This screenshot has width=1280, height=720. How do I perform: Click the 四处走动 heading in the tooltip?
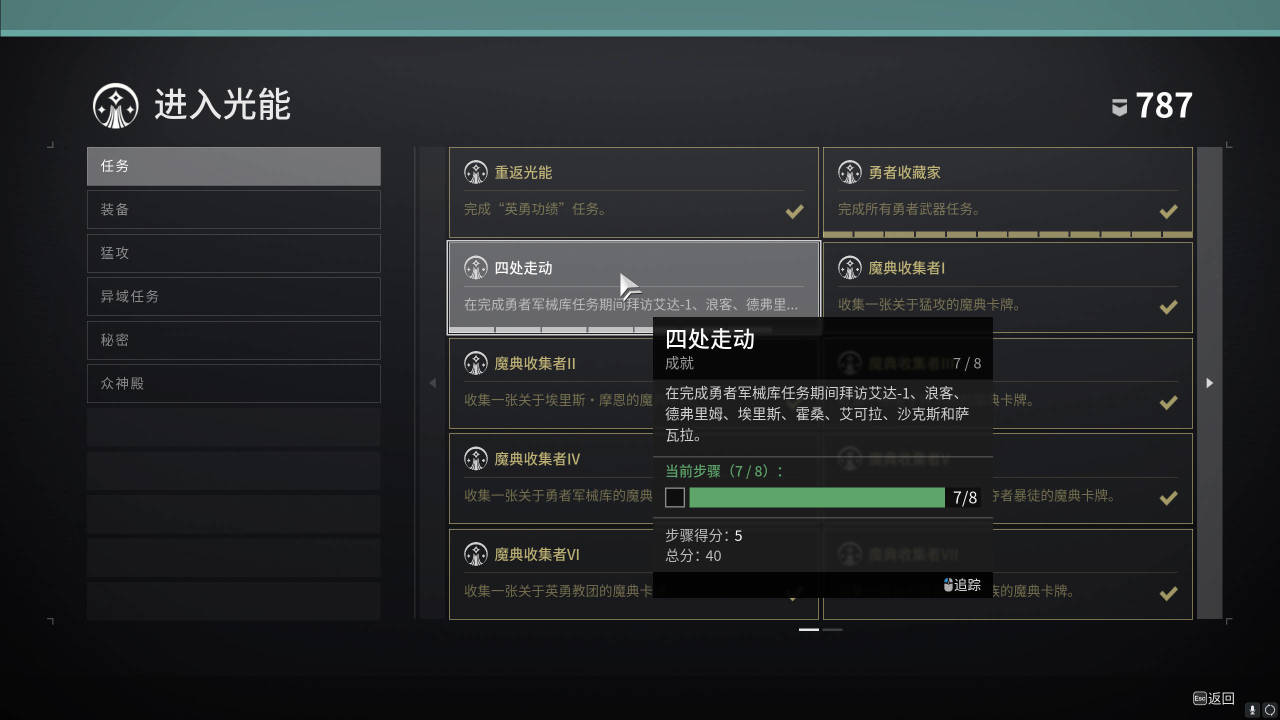tap(710, 339)
